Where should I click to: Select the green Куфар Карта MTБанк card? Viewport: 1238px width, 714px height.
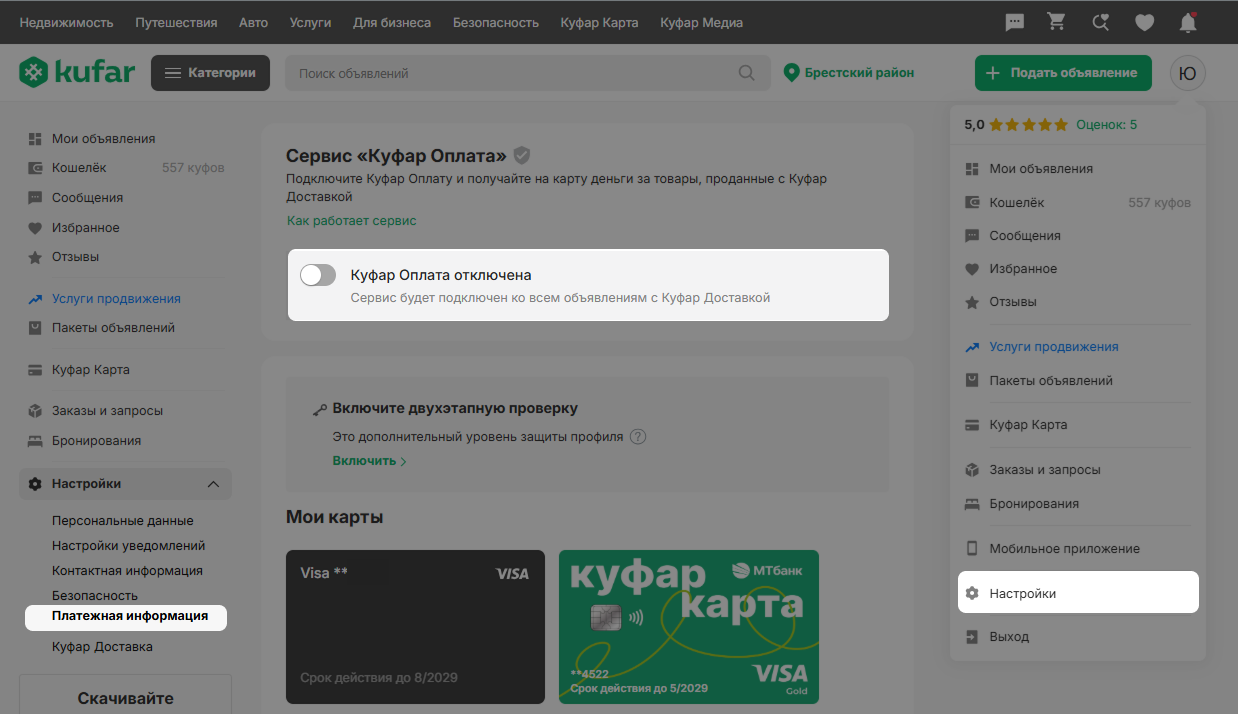click(x=689, y=627)
